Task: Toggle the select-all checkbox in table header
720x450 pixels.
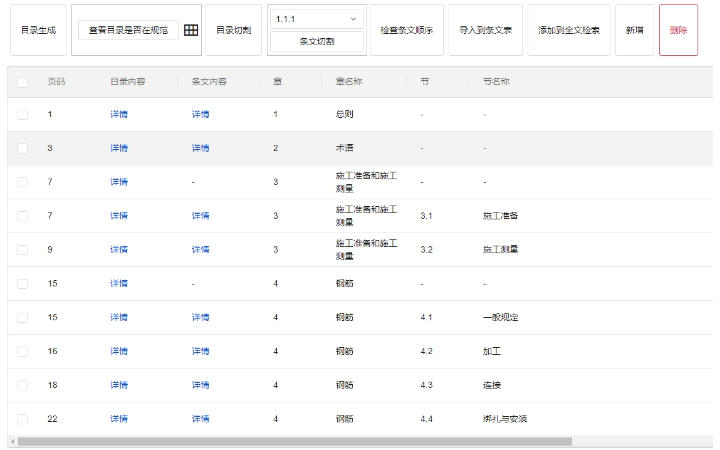Action: (x=22, y=83)
